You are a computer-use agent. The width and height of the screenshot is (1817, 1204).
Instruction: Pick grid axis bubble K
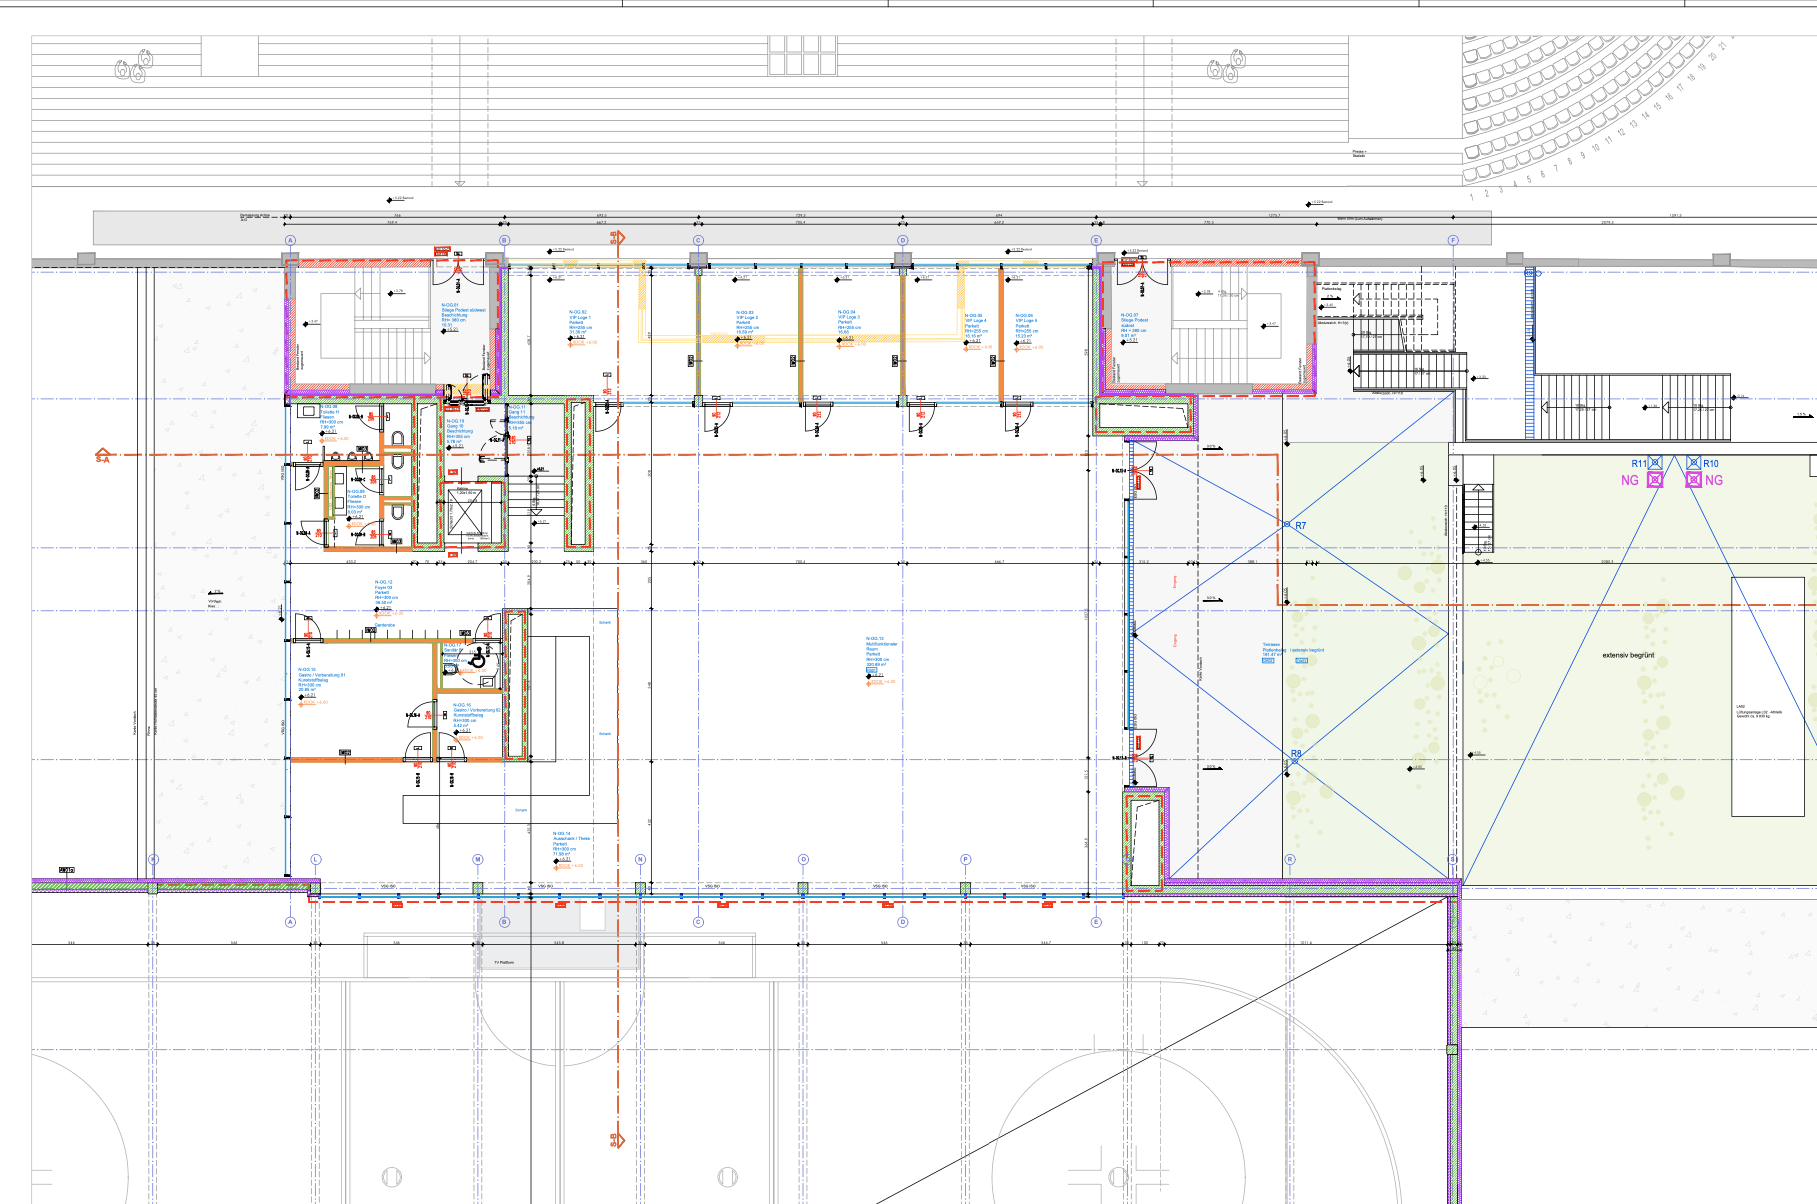coord(153,860)
